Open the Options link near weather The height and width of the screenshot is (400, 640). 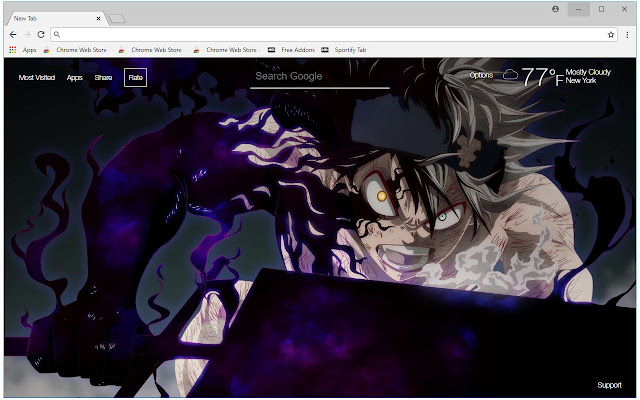(481, 75)
